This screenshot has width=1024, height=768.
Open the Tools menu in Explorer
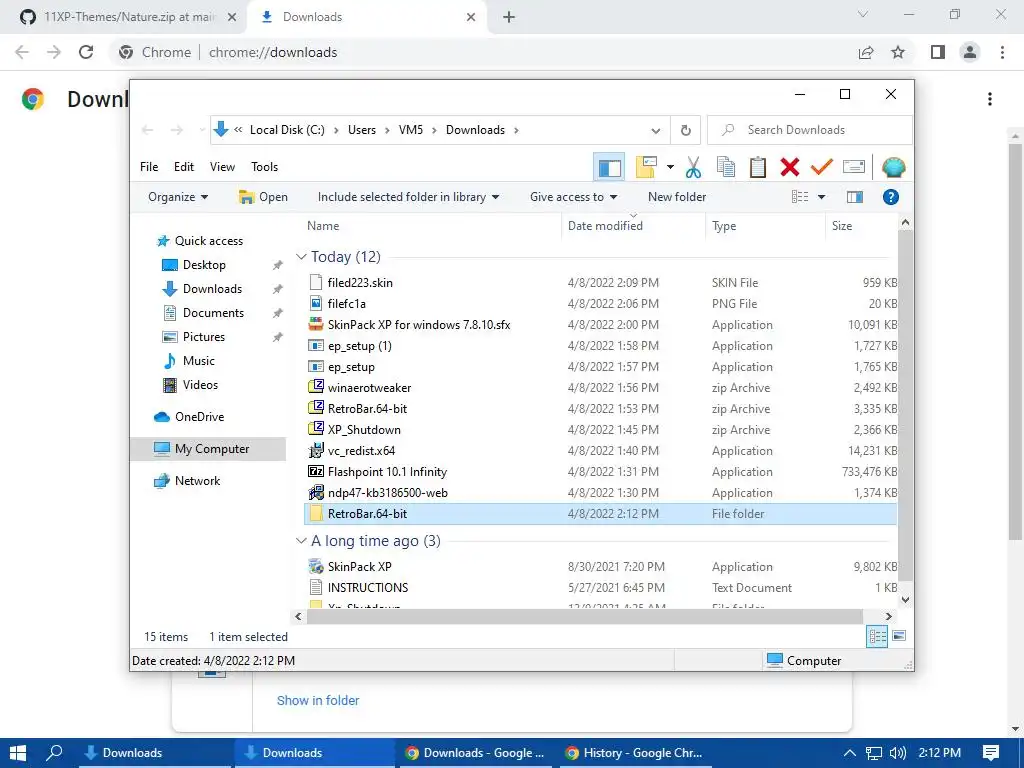(264, 167)
